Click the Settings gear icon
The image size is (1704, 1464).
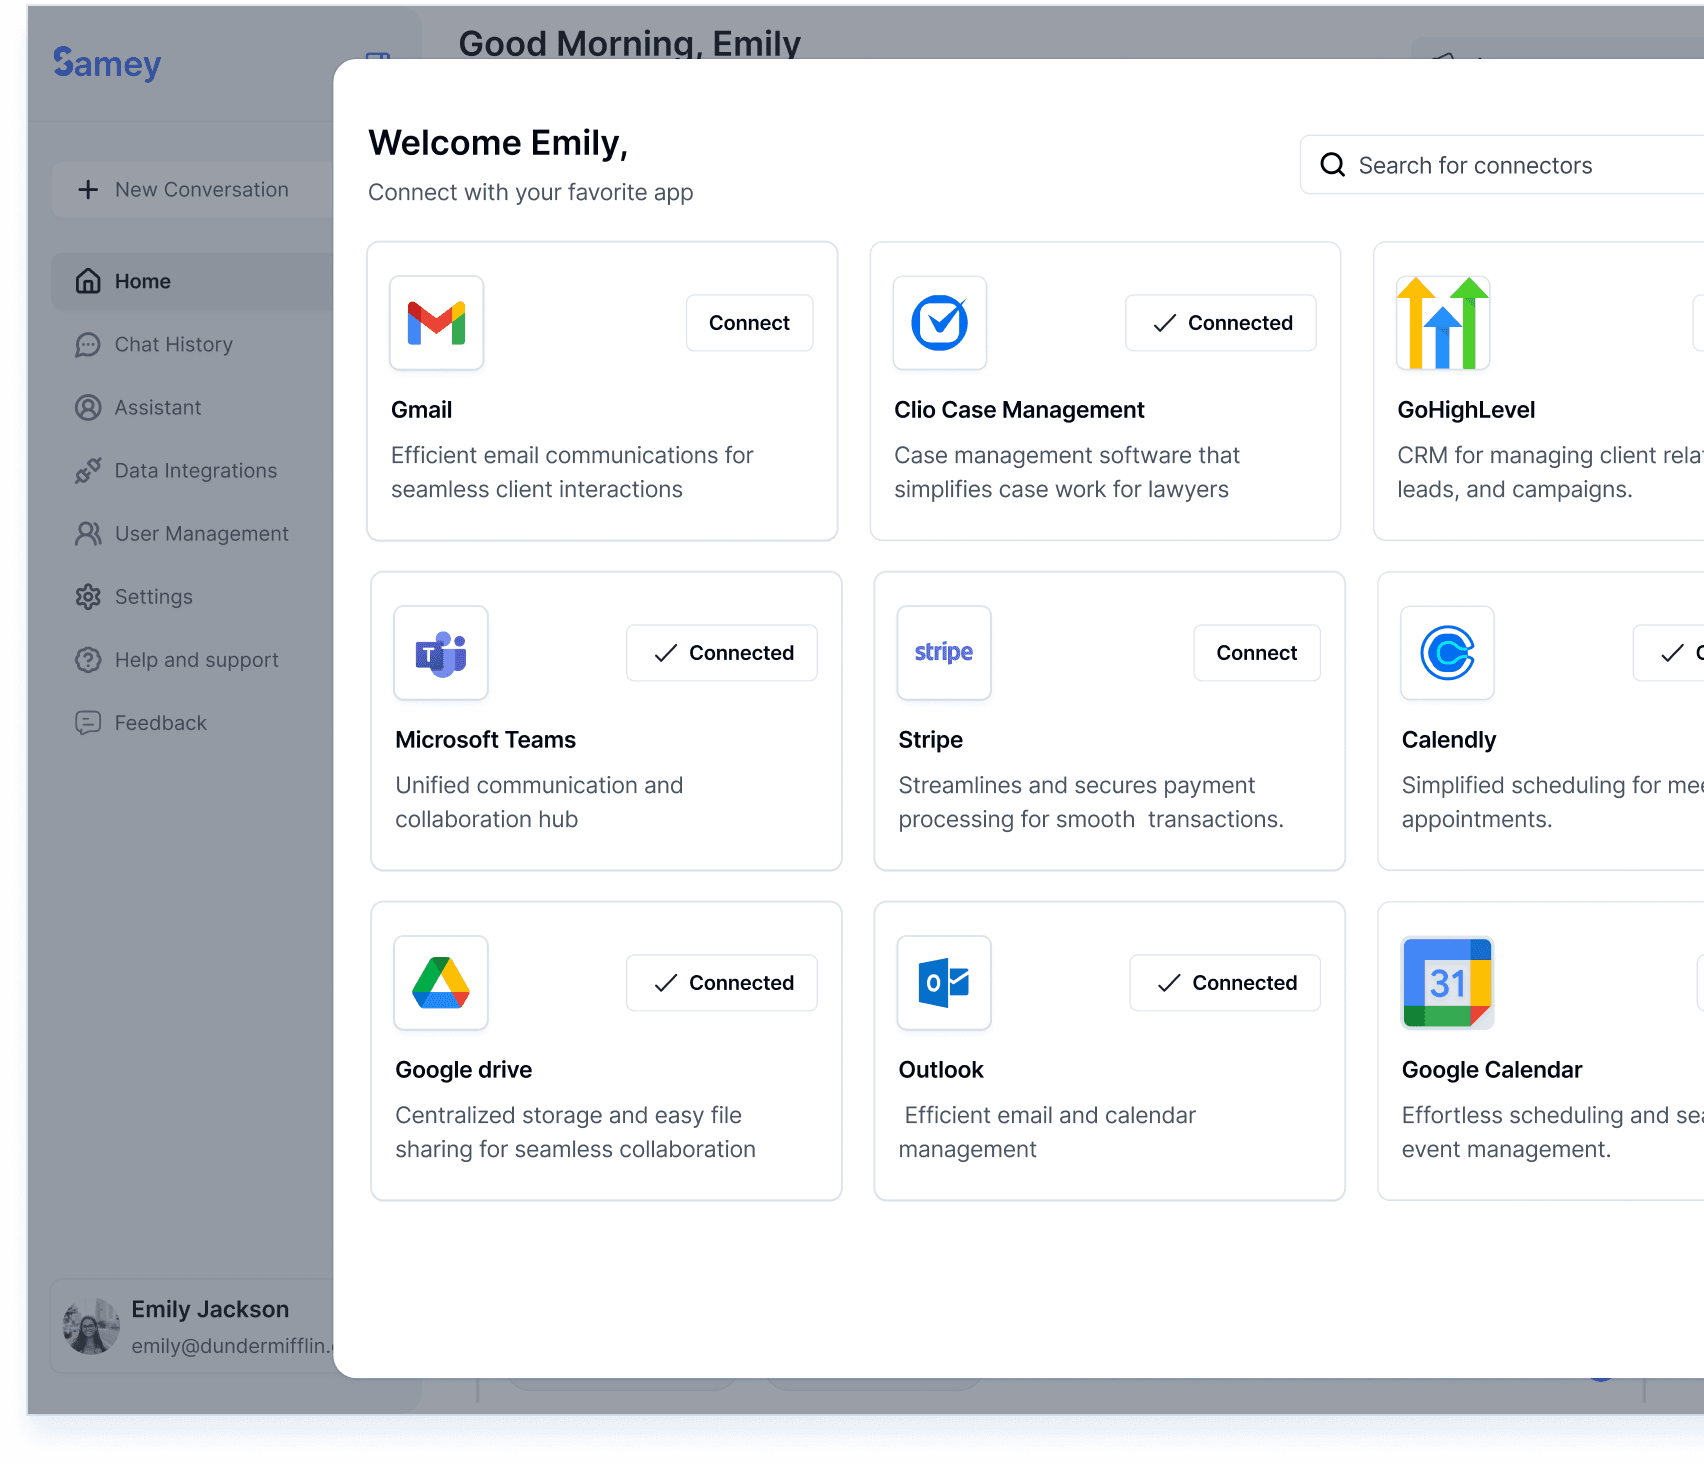[x=88, y=596]
